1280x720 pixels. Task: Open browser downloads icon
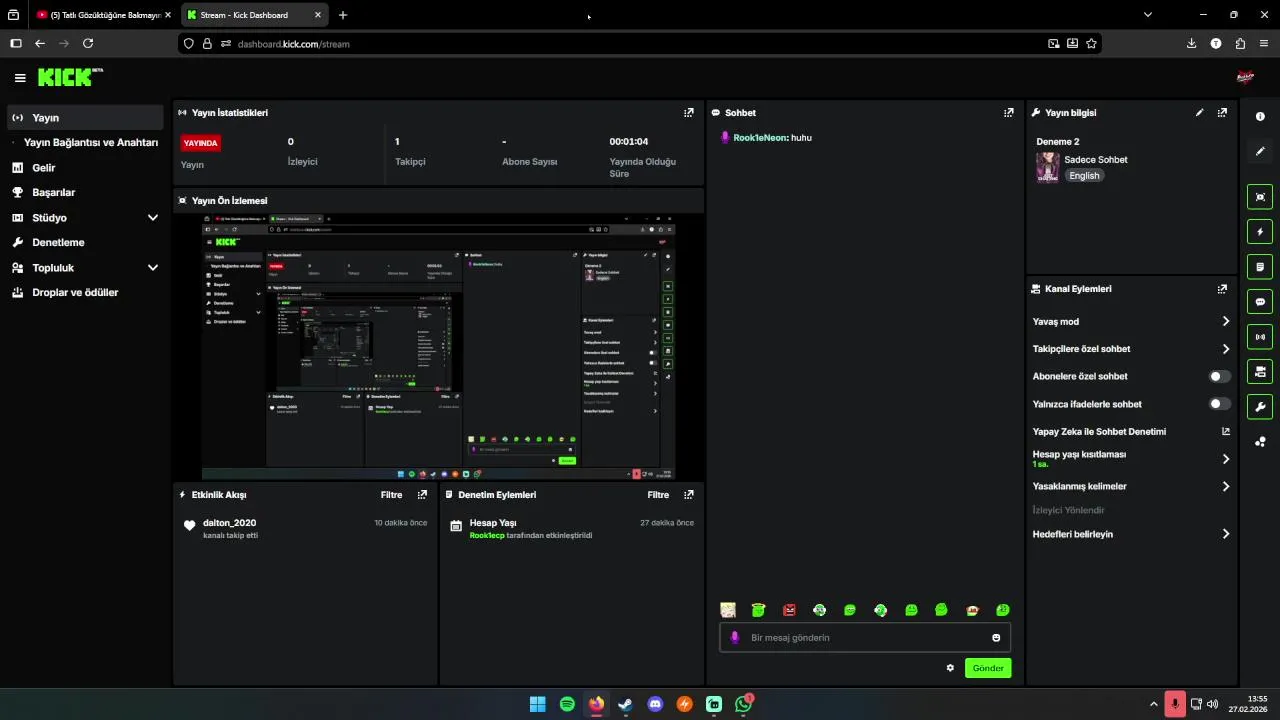tap(1191, 44)
